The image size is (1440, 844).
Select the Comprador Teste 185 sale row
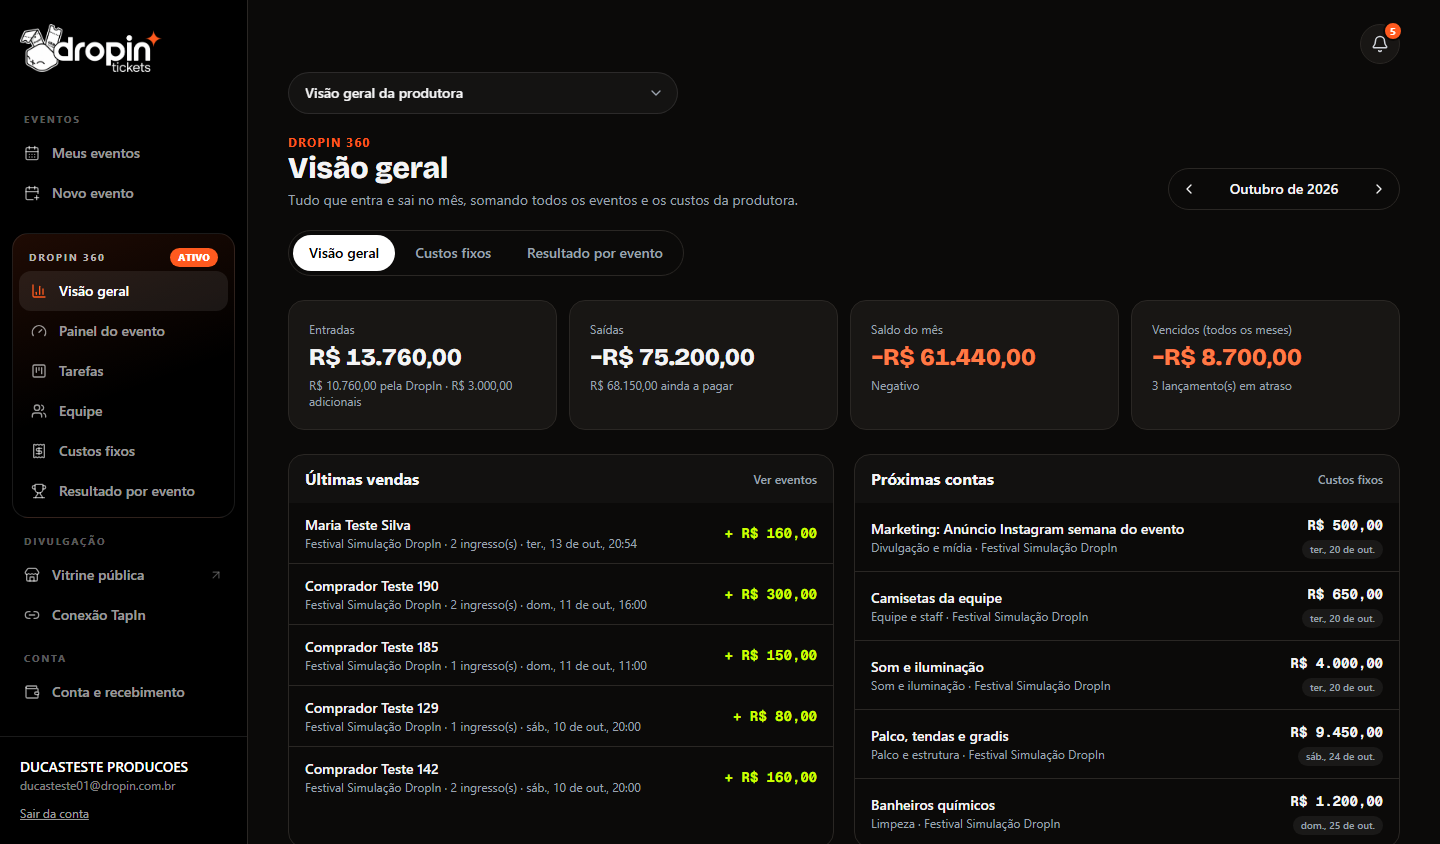[561, 656]
